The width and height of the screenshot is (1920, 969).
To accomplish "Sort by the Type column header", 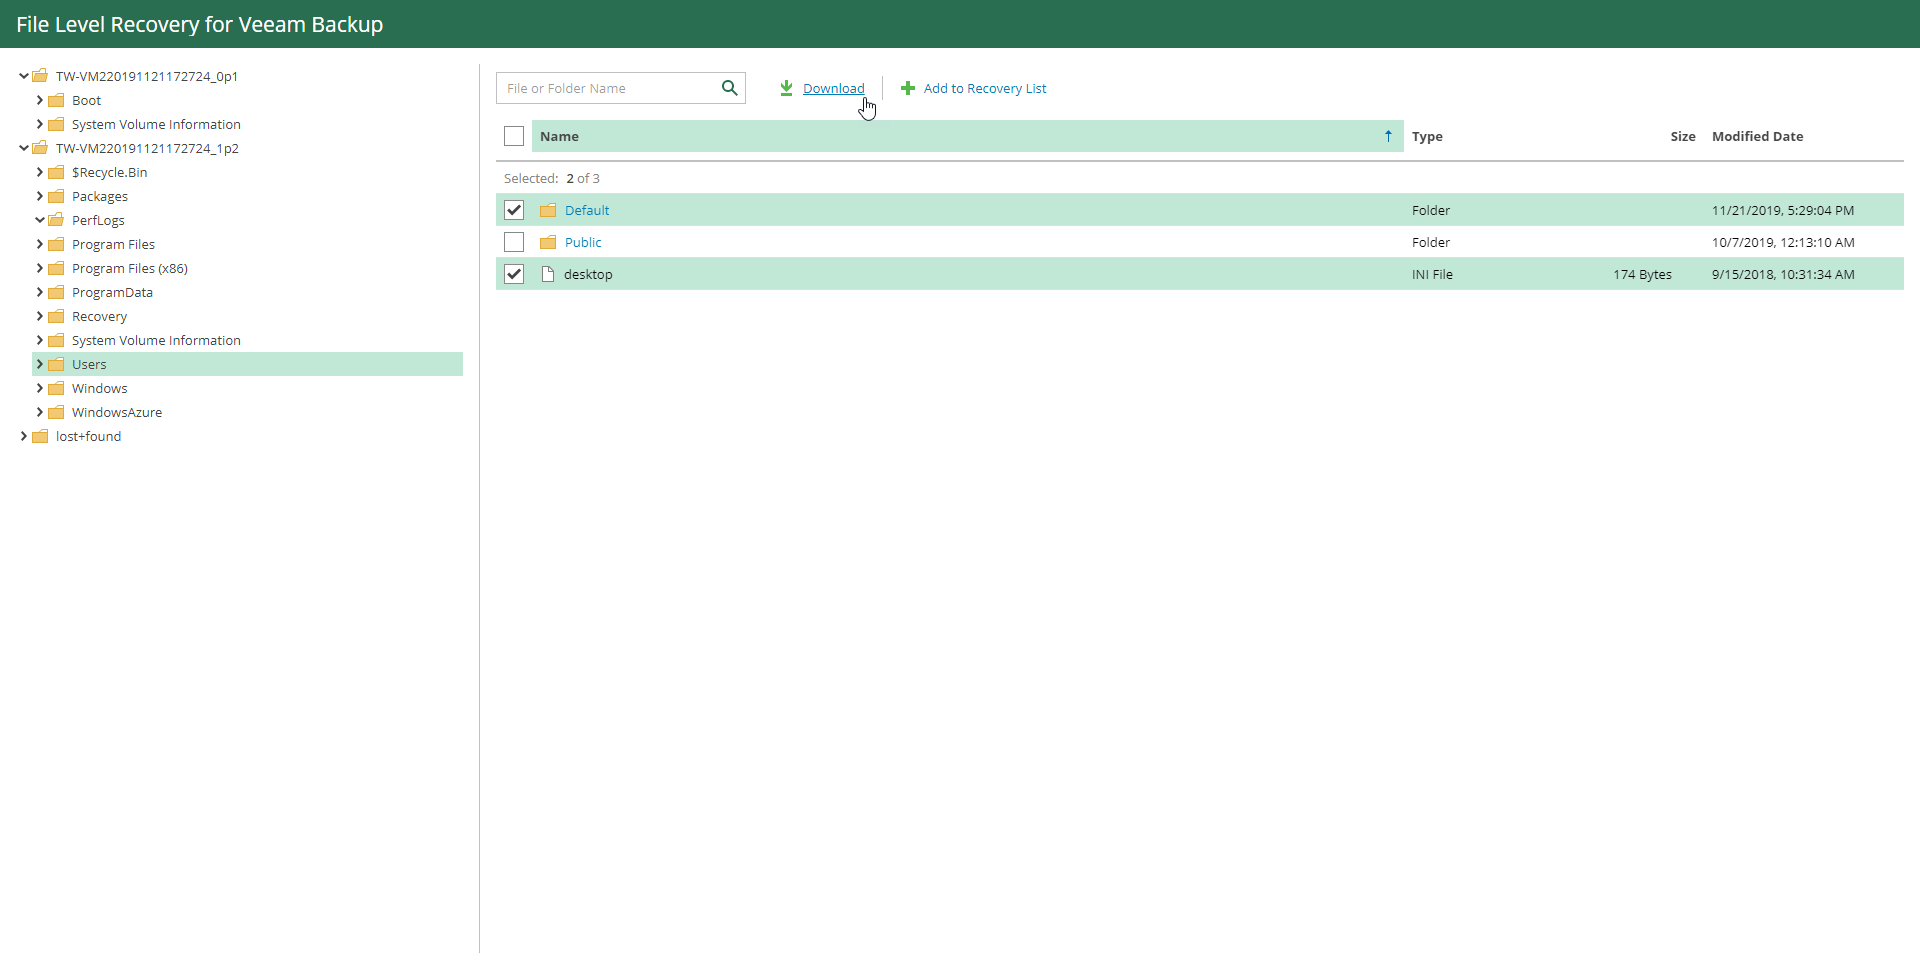I will tap(1427, 136).
